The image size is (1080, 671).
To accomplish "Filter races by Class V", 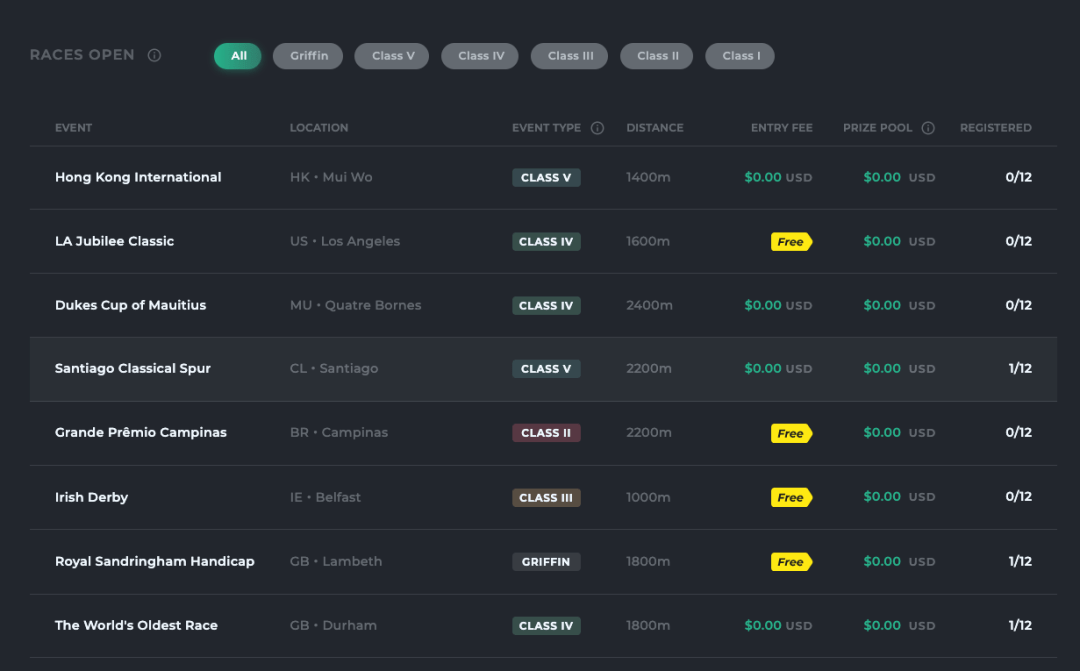I will pos(392,56).
